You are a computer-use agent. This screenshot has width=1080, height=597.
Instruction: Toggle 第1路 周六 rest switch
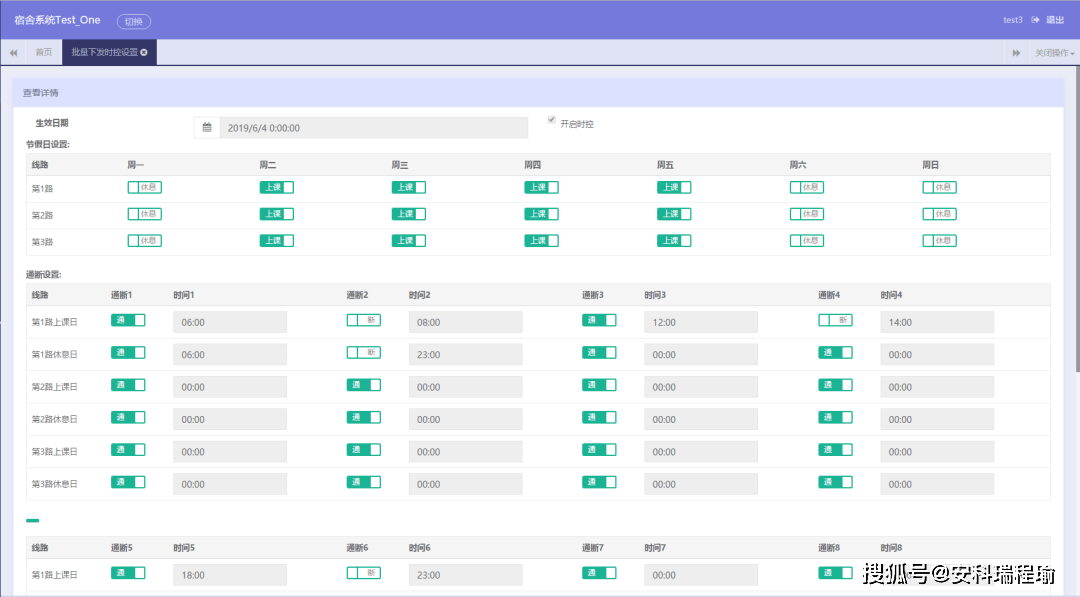coord(807,187)
